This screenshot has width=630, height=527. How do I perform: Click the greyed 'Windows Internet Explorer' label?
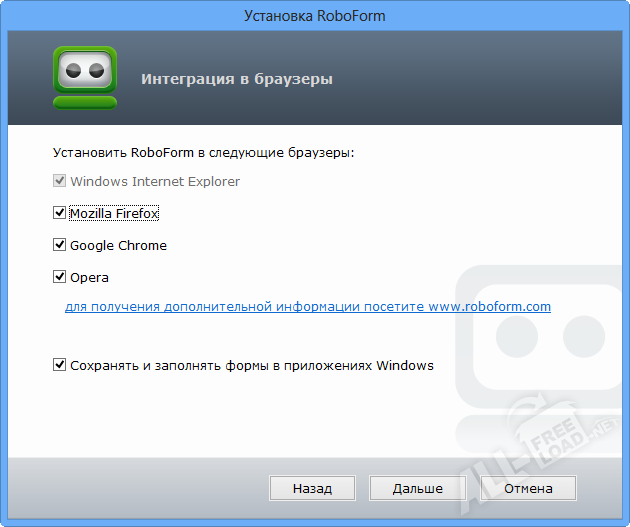[155, 182]
